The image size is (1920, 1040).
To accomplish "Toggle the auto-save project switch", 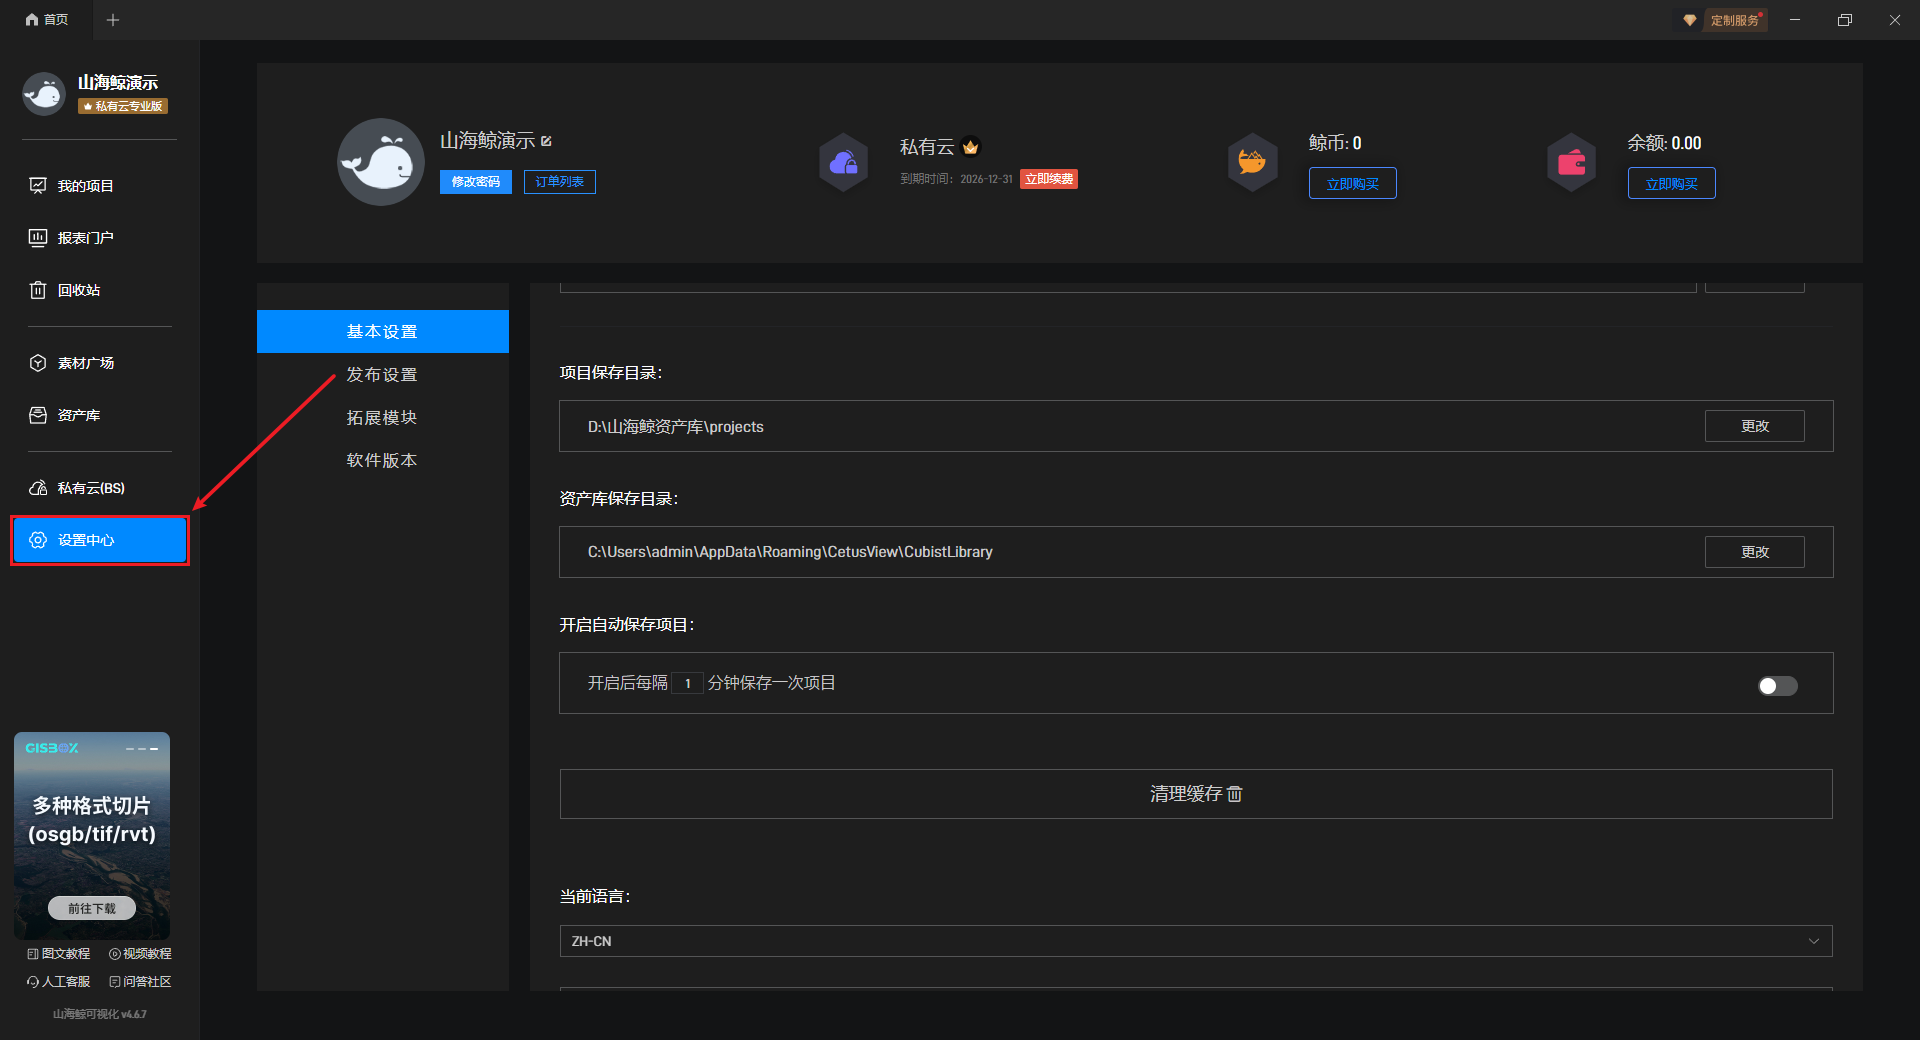I will pyautogui.click(x=1777, y=685).
